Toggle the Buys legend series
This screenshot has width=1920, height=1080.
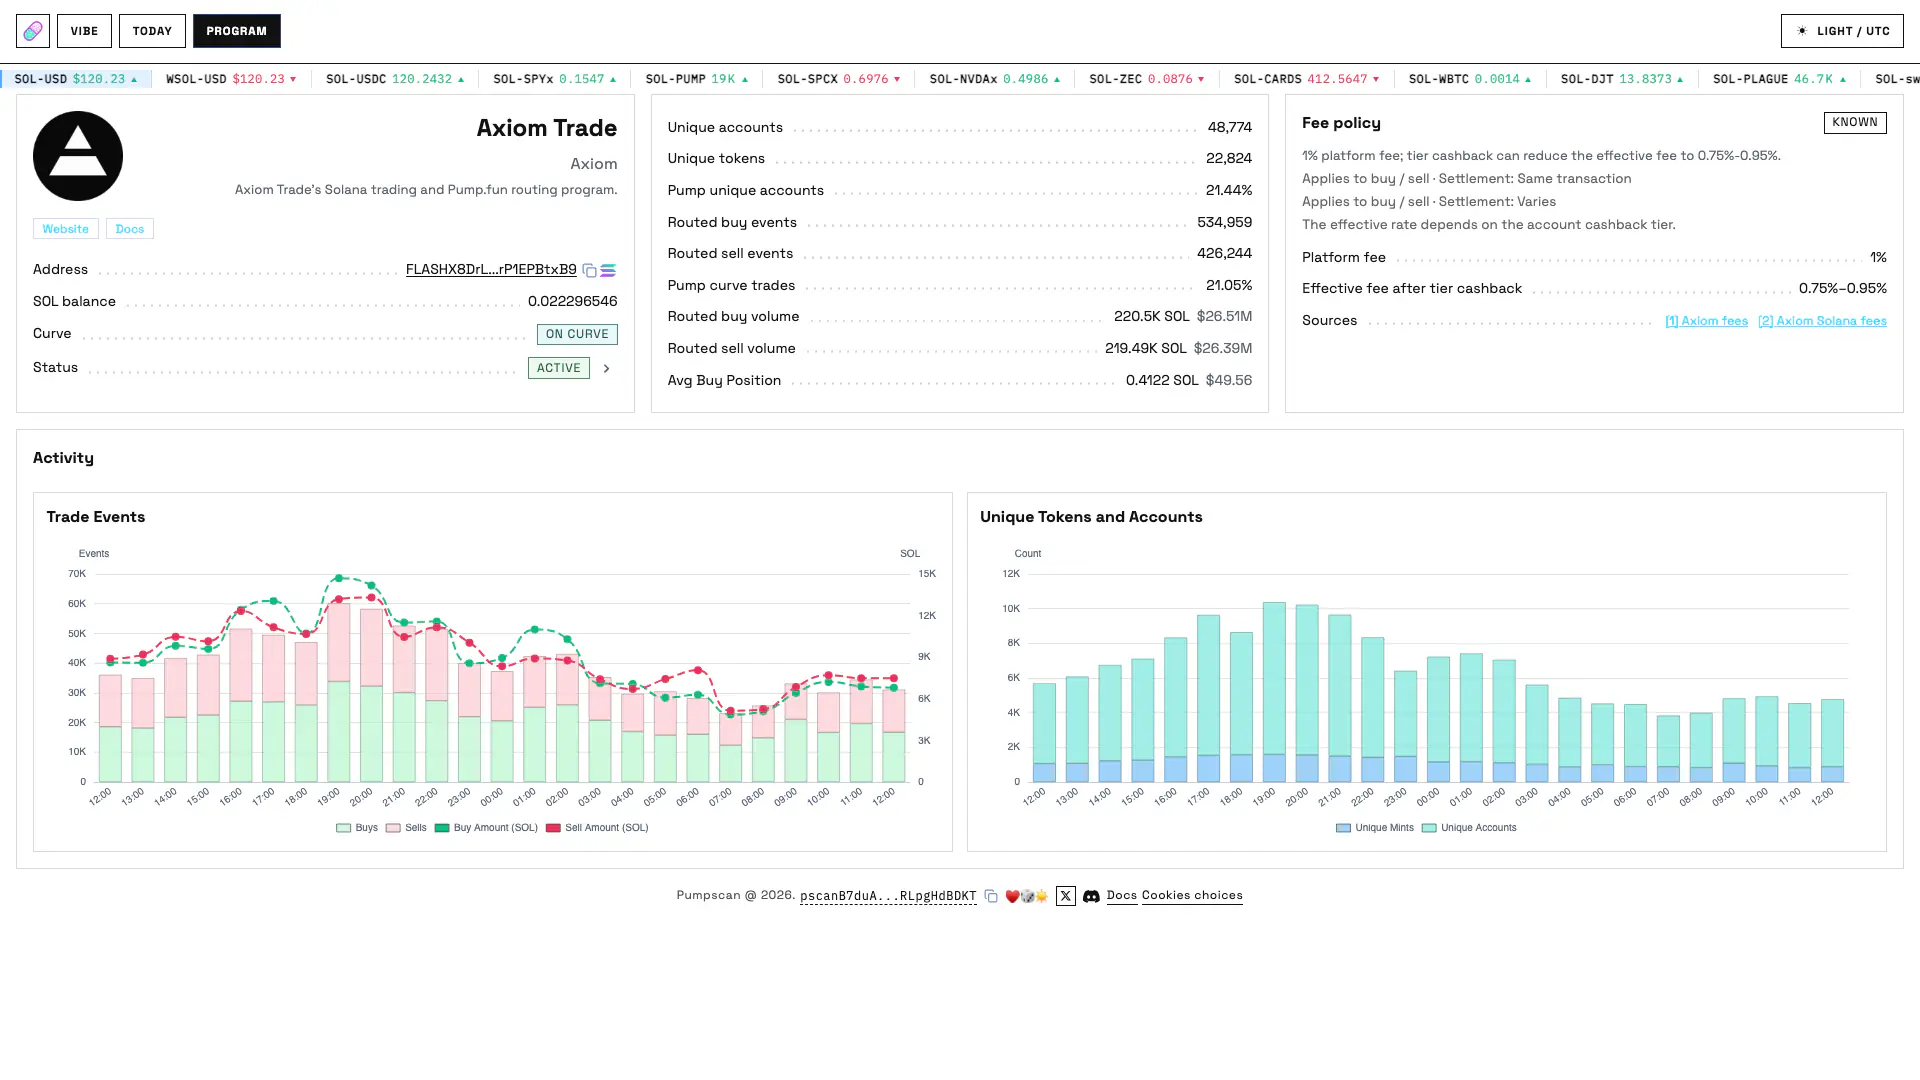pyautogui.click(x=357, y=828)
